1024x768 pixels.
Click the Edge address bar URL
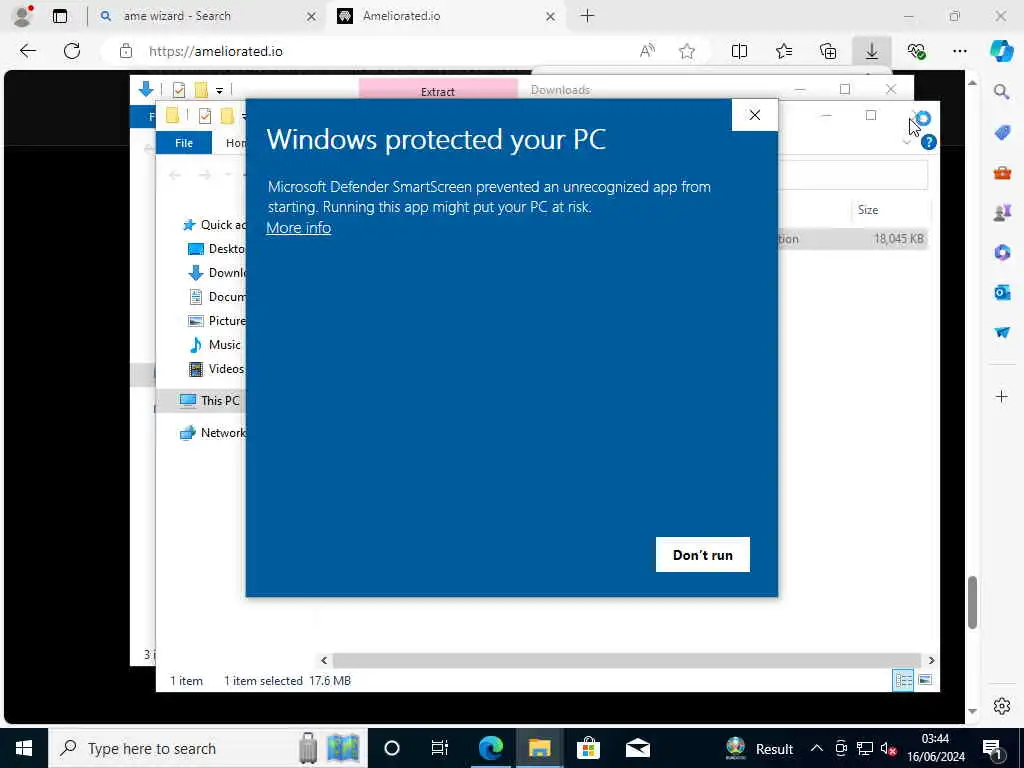(x=216, y=52)
